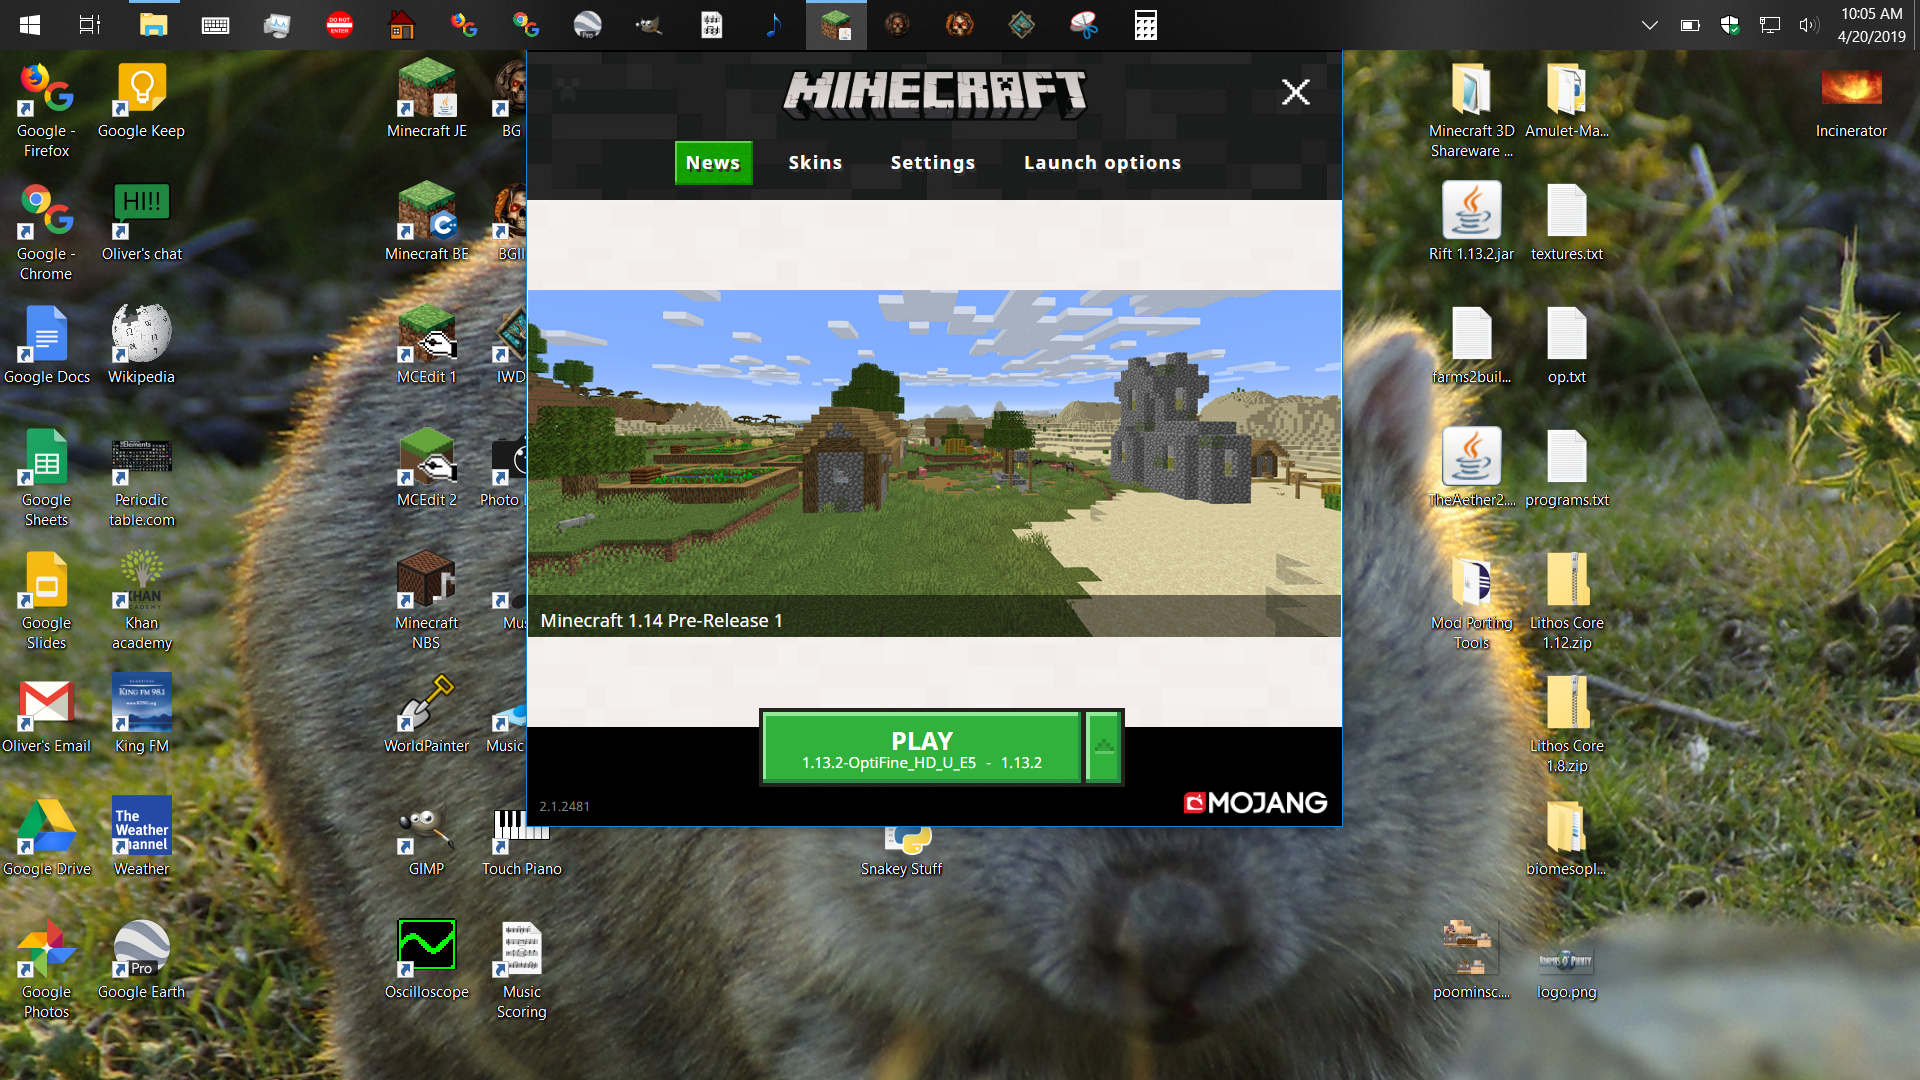Close the Minecraft launcher with the X

[x=1296, y=92]
